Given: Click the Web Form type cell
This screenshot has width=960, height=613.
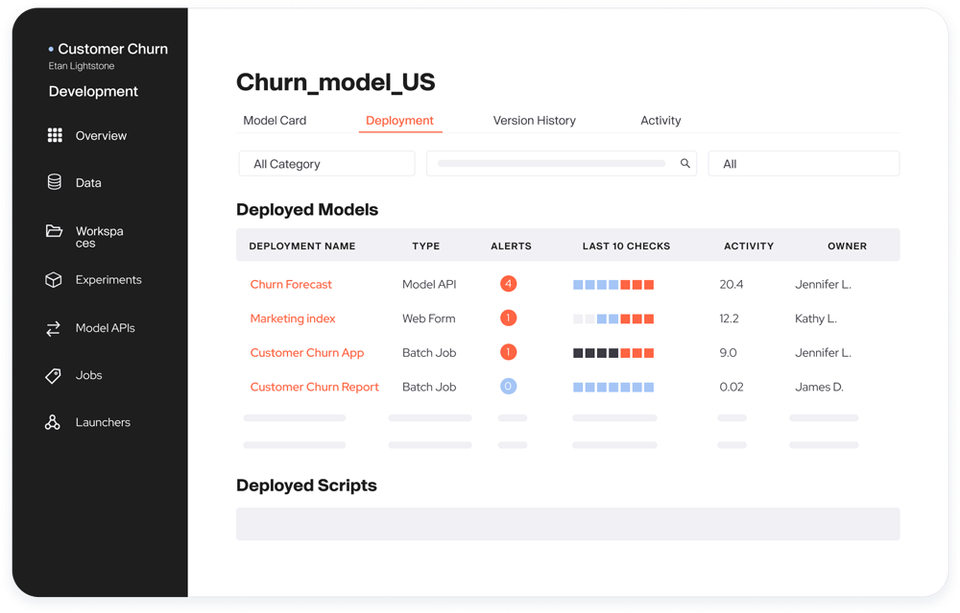Looking at the screenshot, I should pos(429,318).
